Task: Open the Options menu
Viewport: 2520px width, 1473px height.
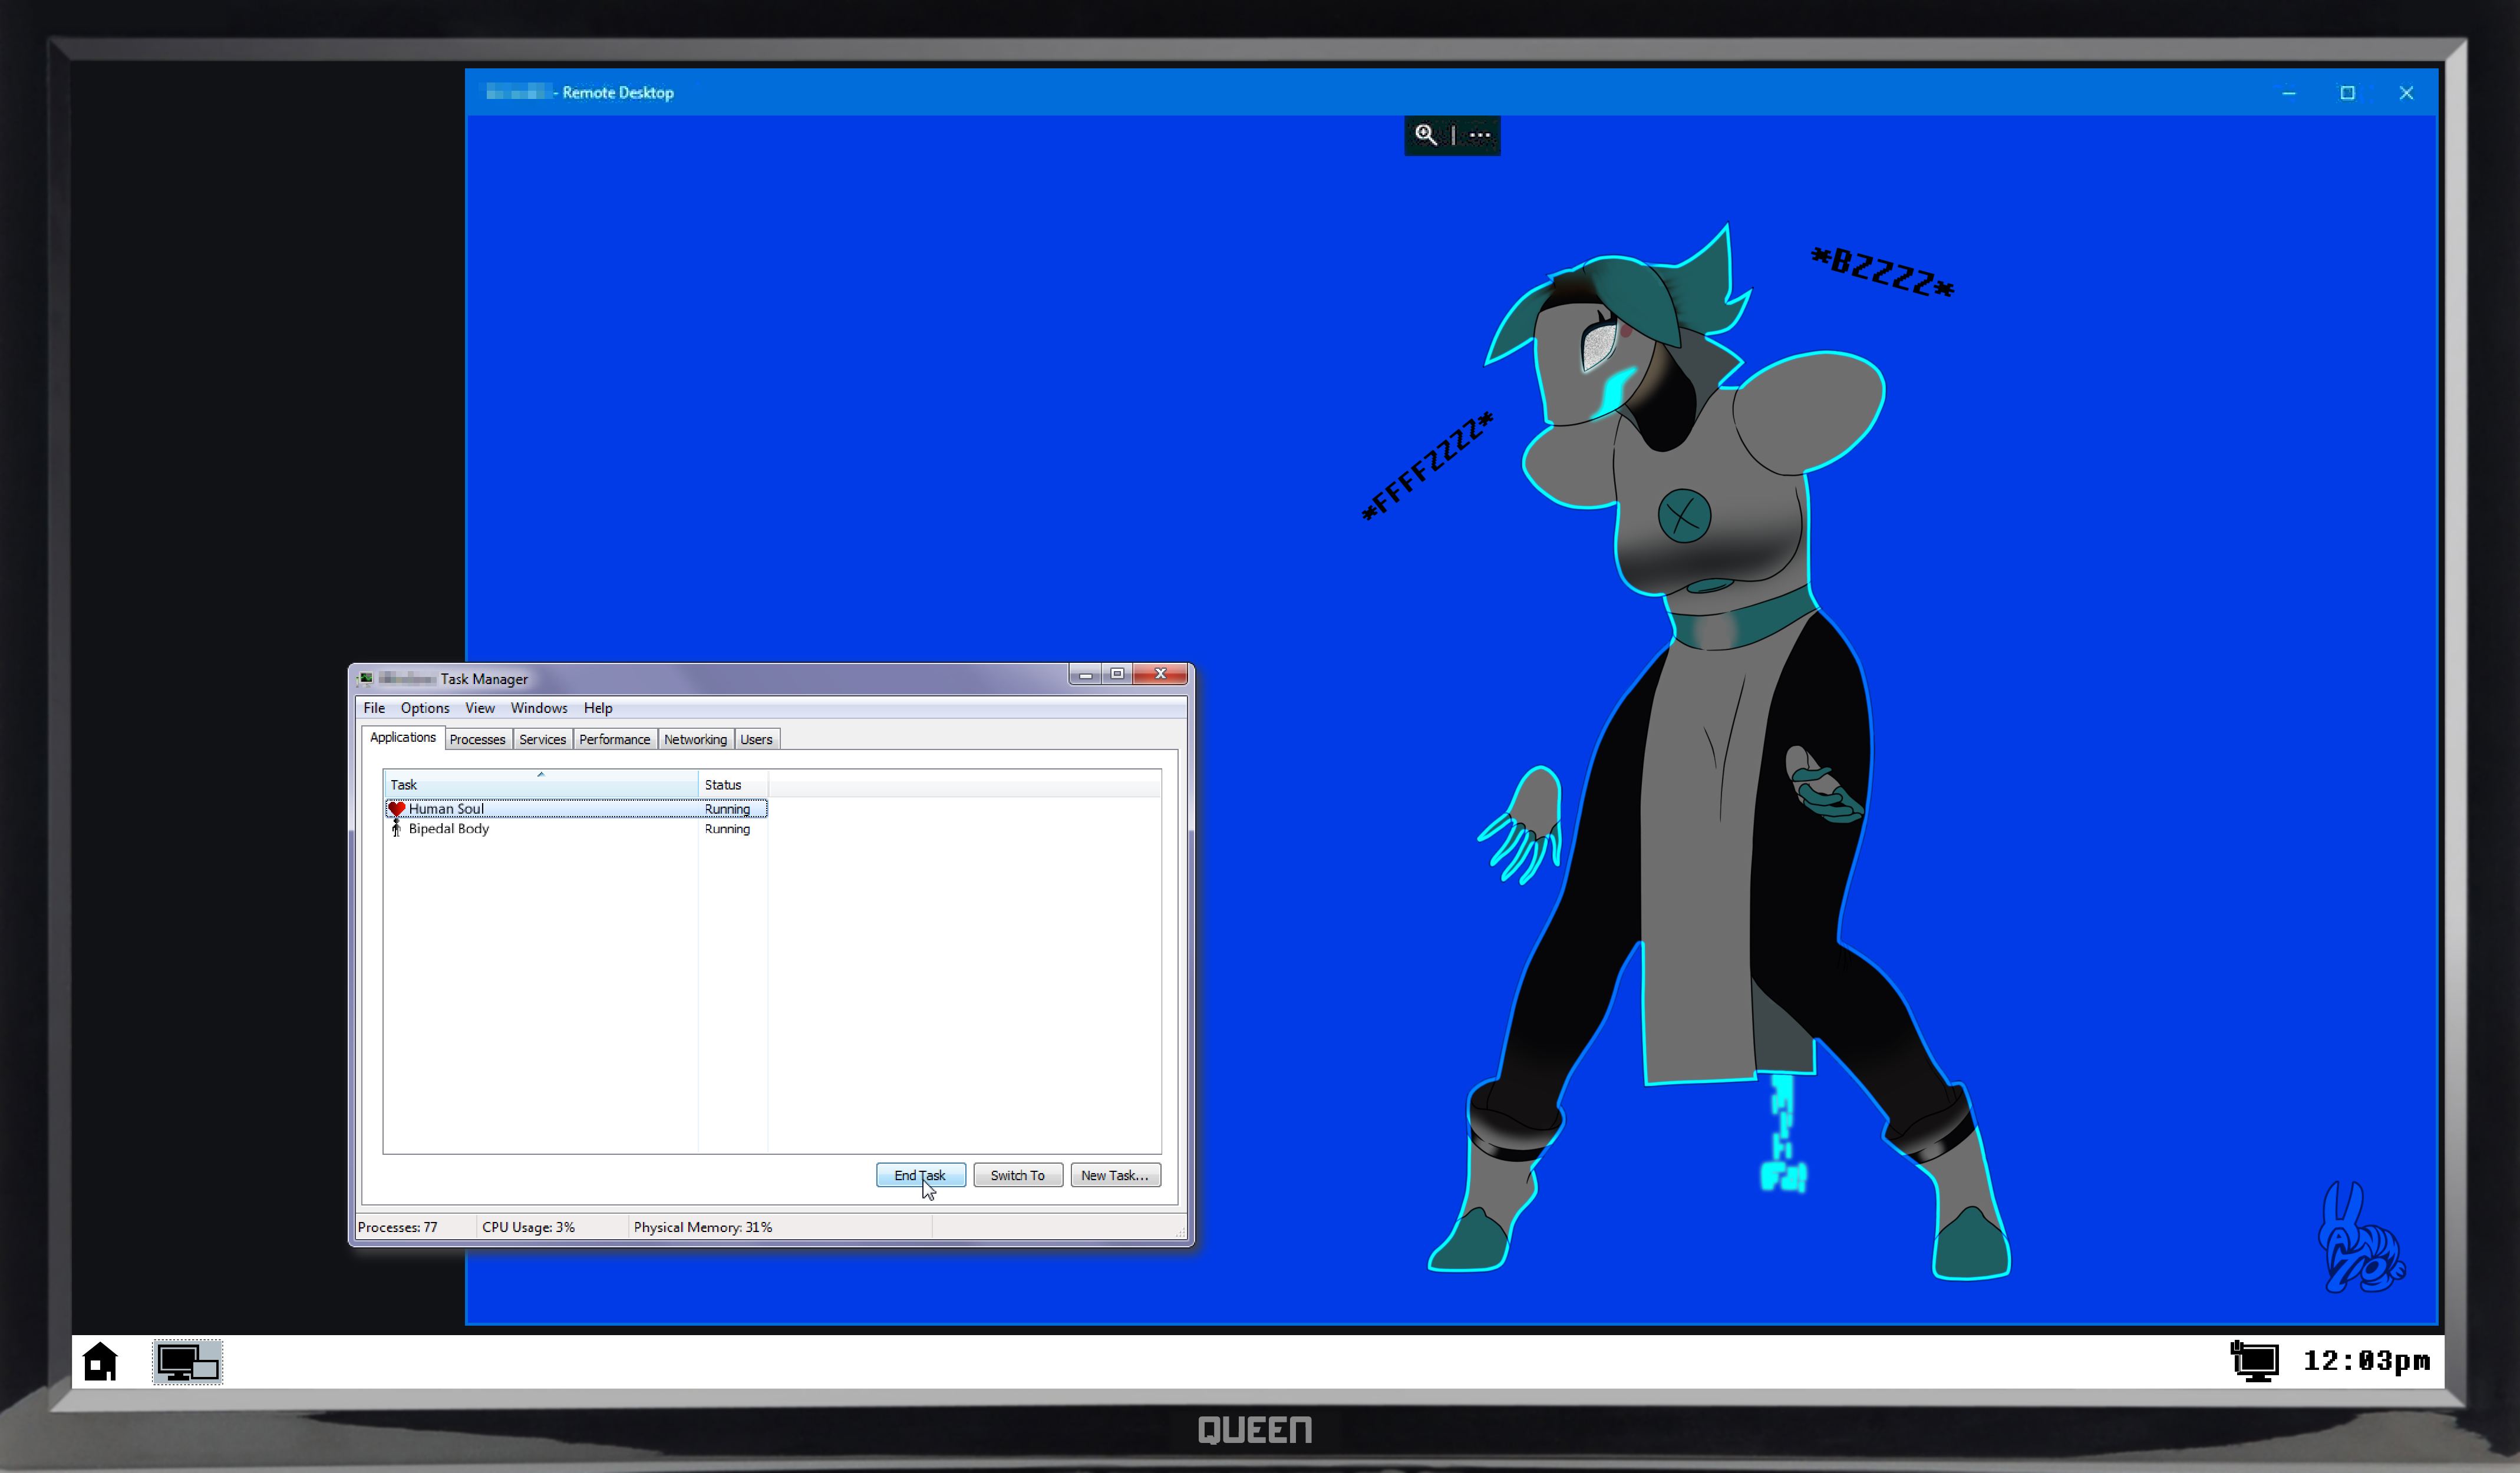Action: 425,708
